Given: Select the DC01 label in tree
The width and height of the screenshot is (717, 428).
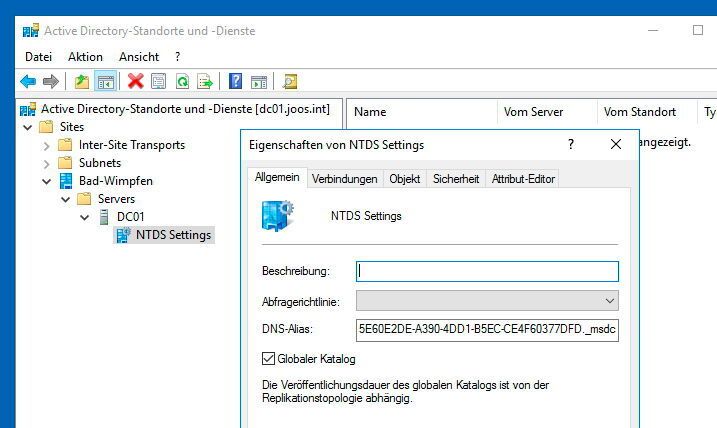Looking at the screenshot, I should pyautogui.click(x=130, y=217).
